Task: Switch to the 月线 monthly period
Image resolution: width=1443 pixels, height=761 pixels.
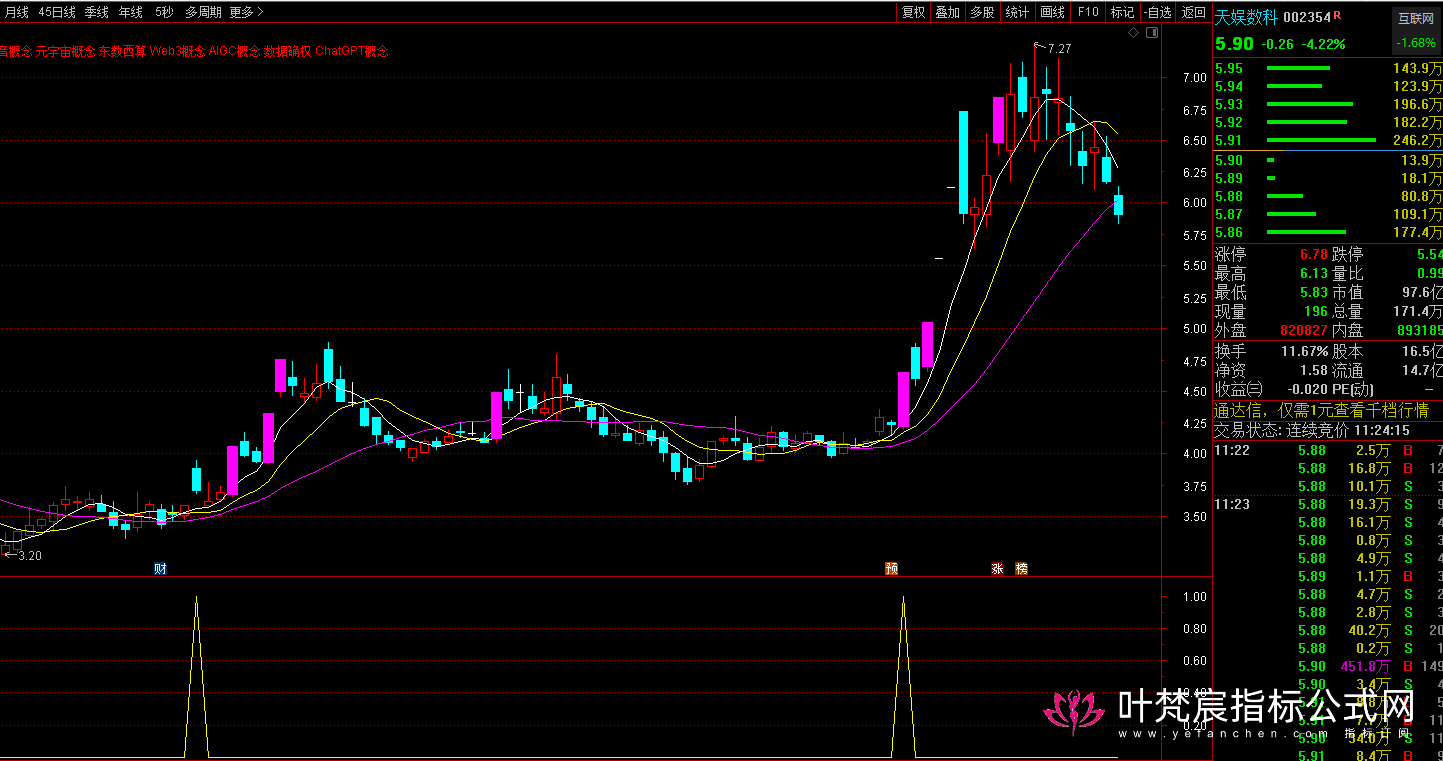Action: (15, 12)
